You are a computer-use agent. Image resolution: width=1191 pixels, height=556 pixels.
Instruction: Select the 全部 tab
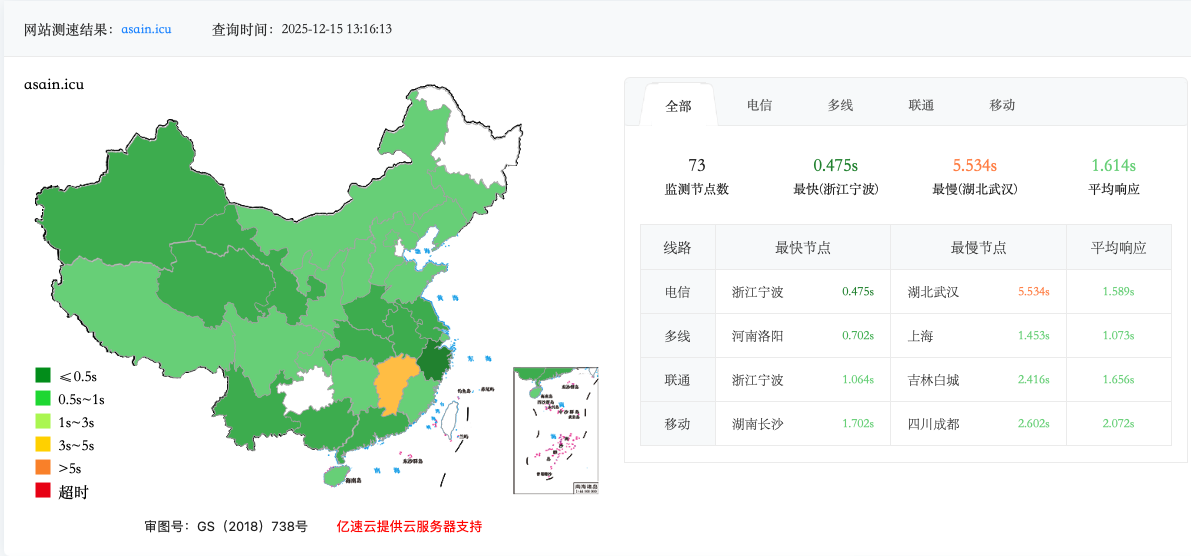[678, 106]
